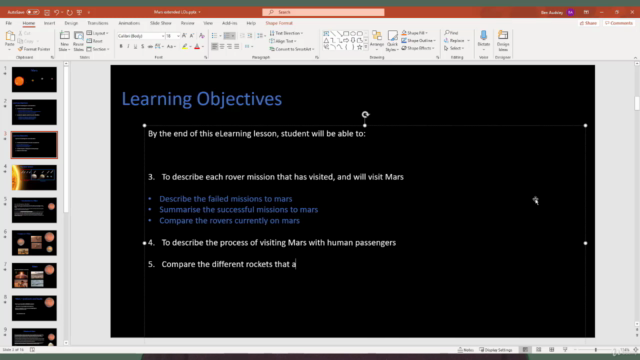Click the Save icon in title bar
This screenshot has height=360, width=640.
(x=47, y=12)
